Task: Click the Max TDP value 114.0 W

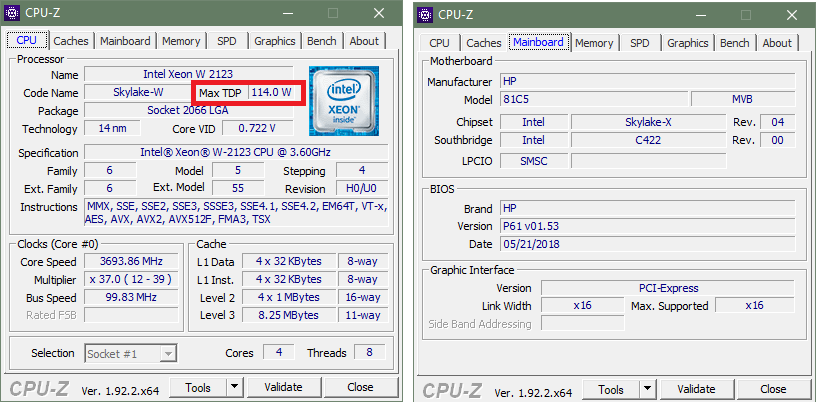Action: (x=271, y=93)
